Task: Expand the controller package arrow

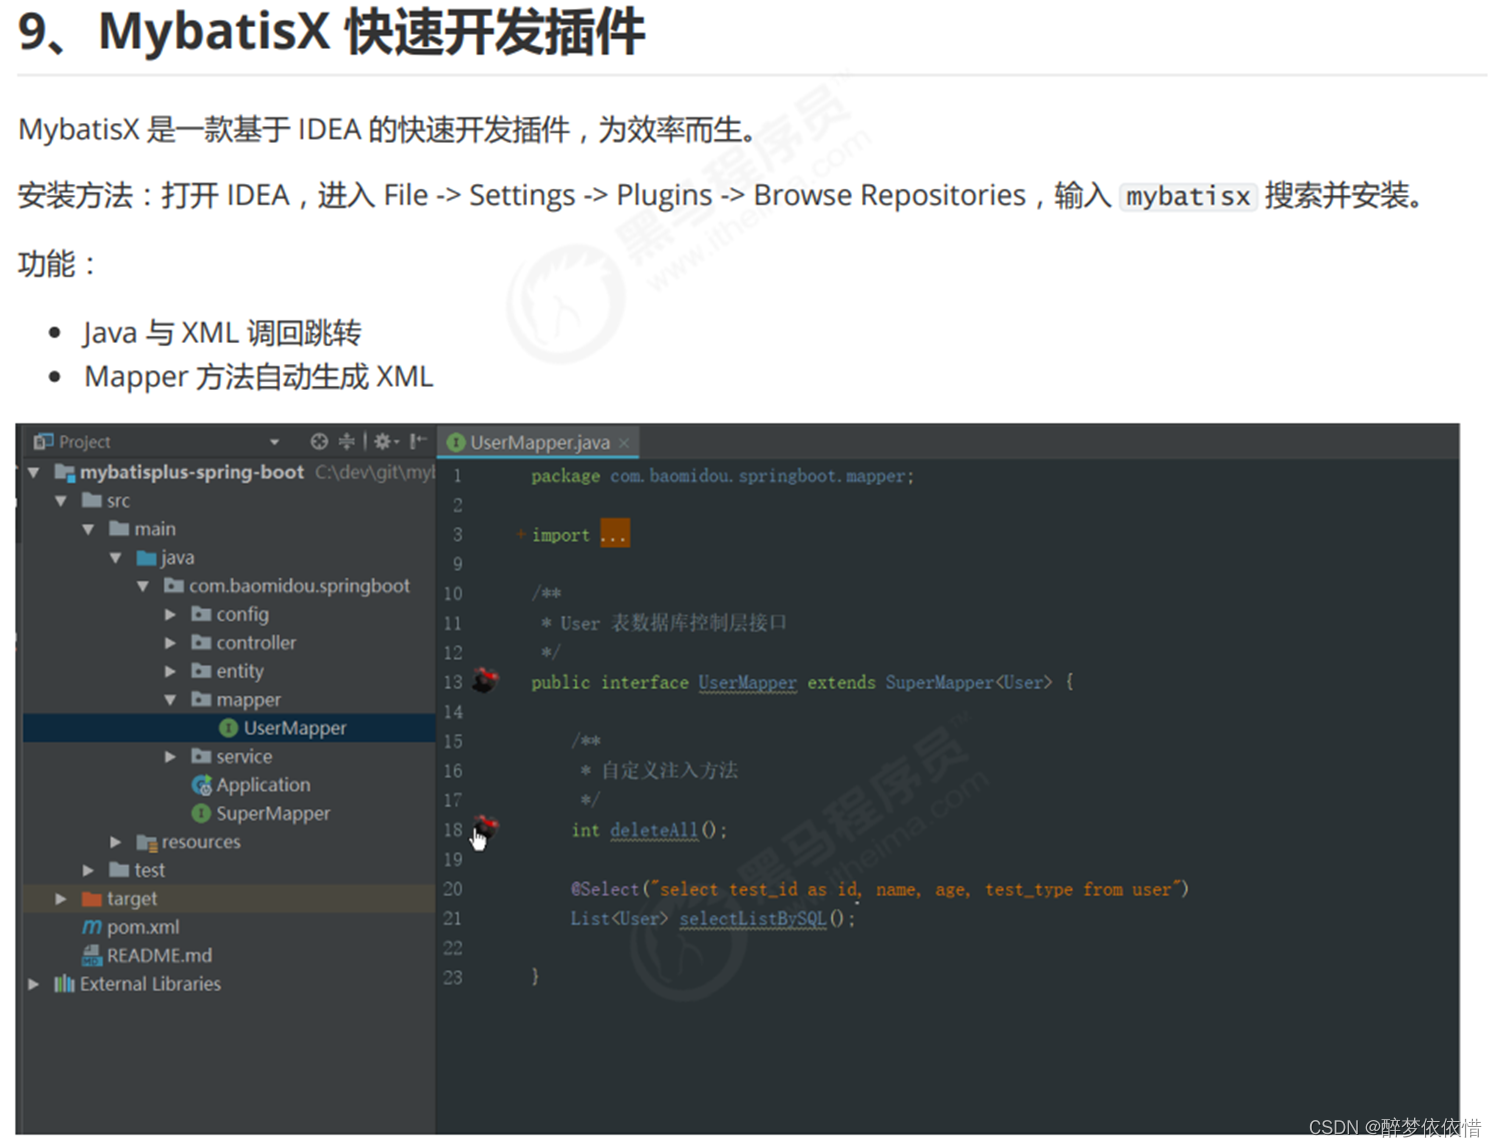Action: (170, 643)
